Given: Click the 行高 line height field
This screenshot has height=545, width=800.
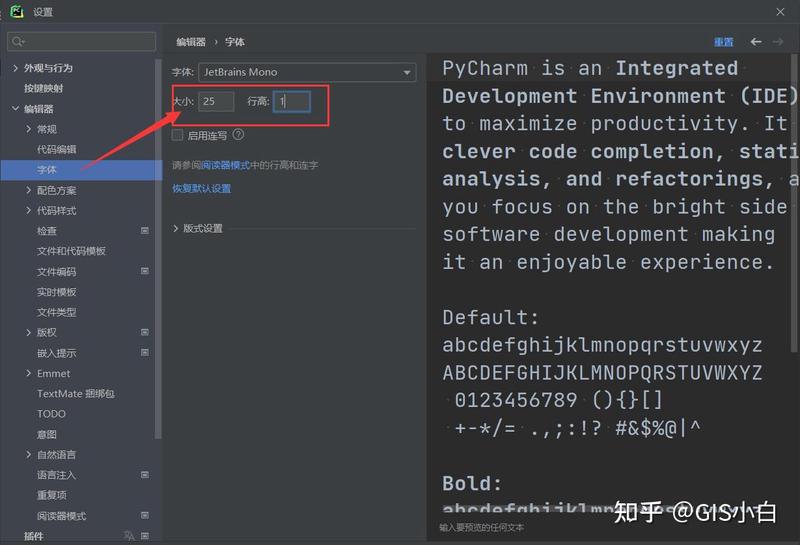Looking at the screenshot, I should pyautogui.click(x=292, y=101).
